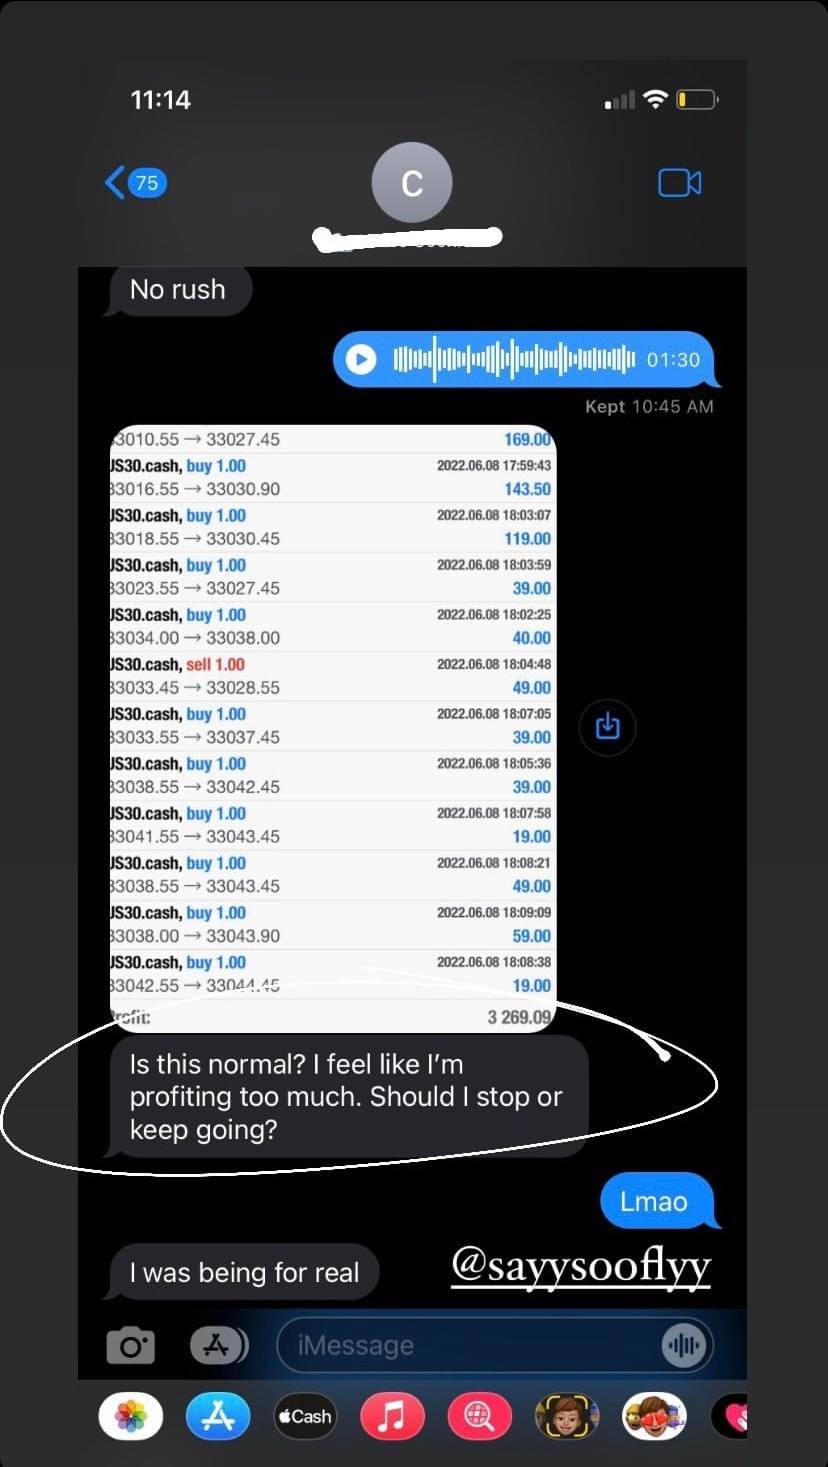Image resolution: width=828 pixels, height=1467 pixels.
Task: Open the trade history image attachment
Action: [x=332, y=729]
